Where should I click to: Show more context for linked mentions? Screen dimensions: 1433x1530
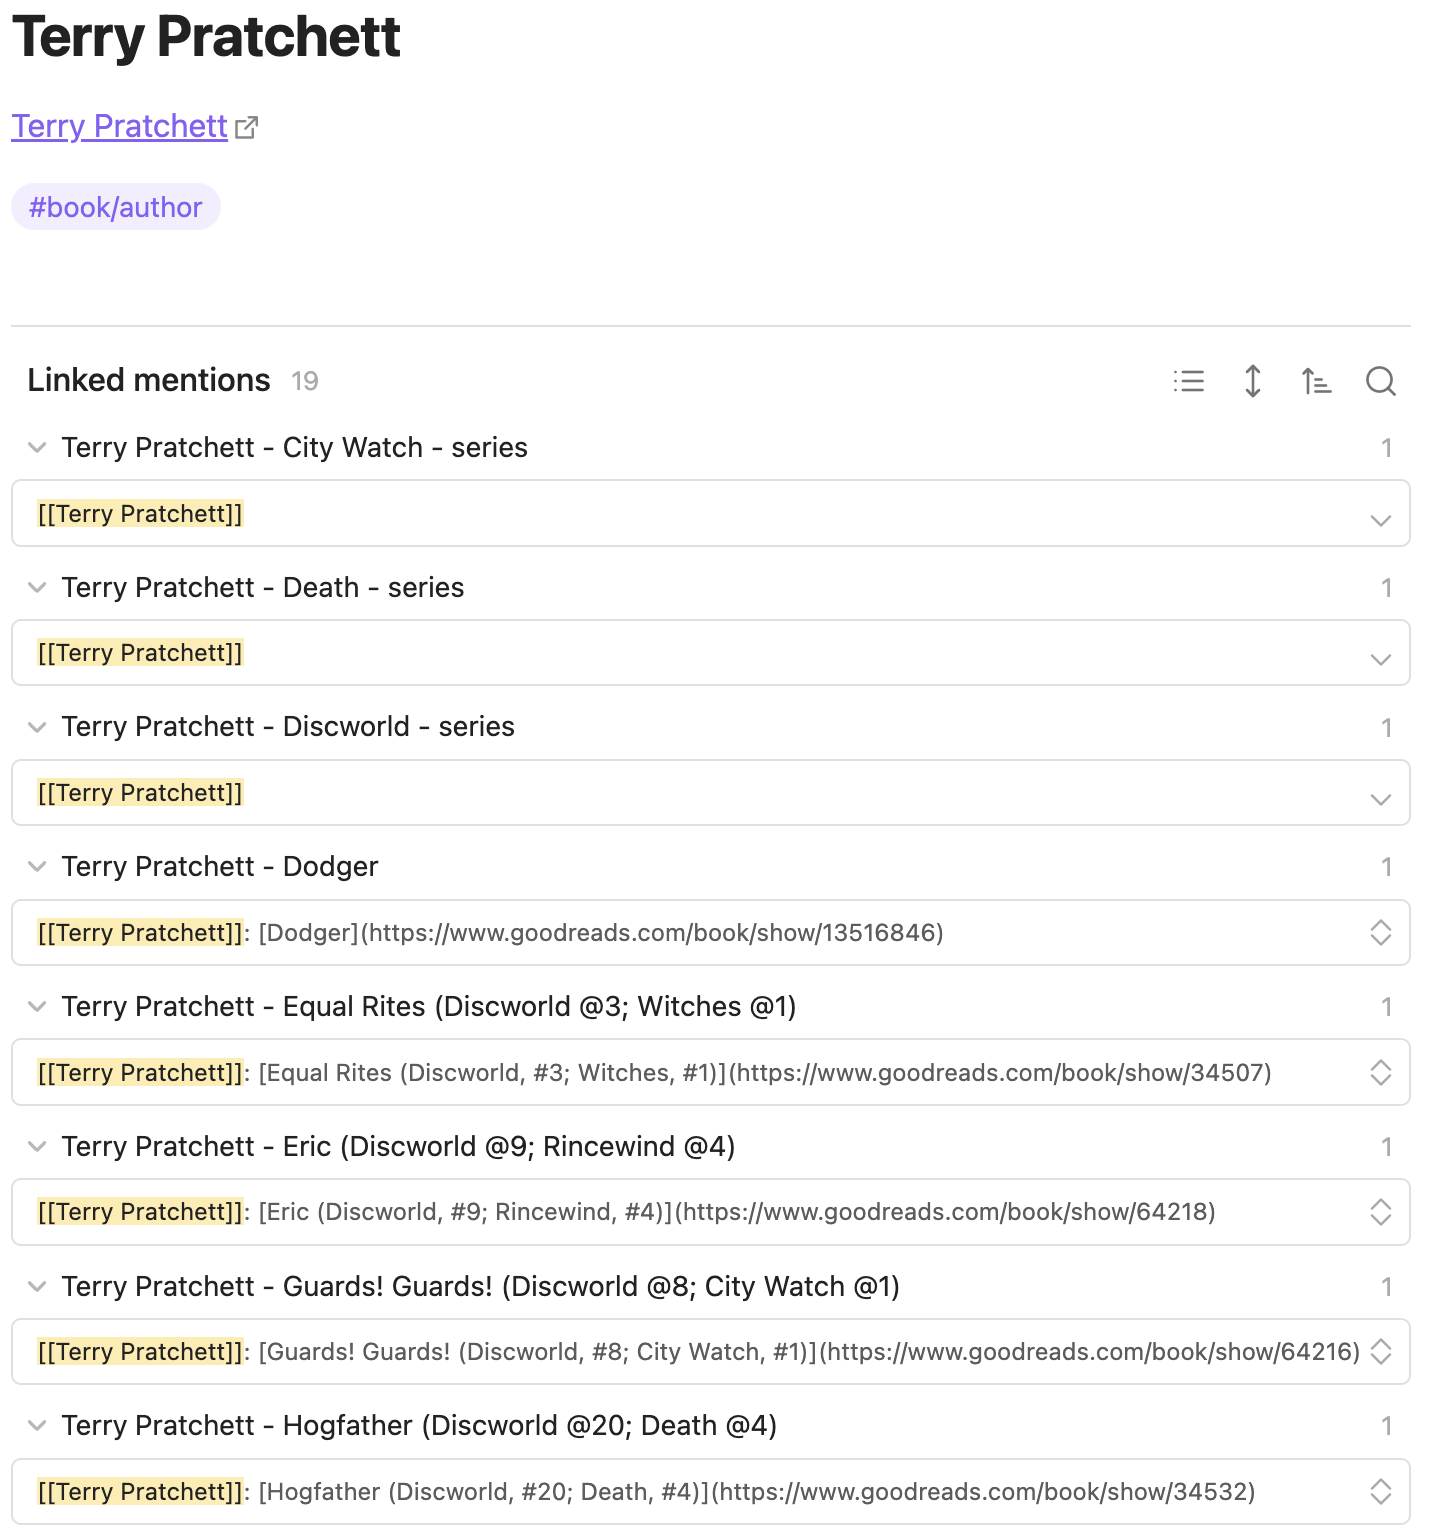click(x=1189, y=381)
